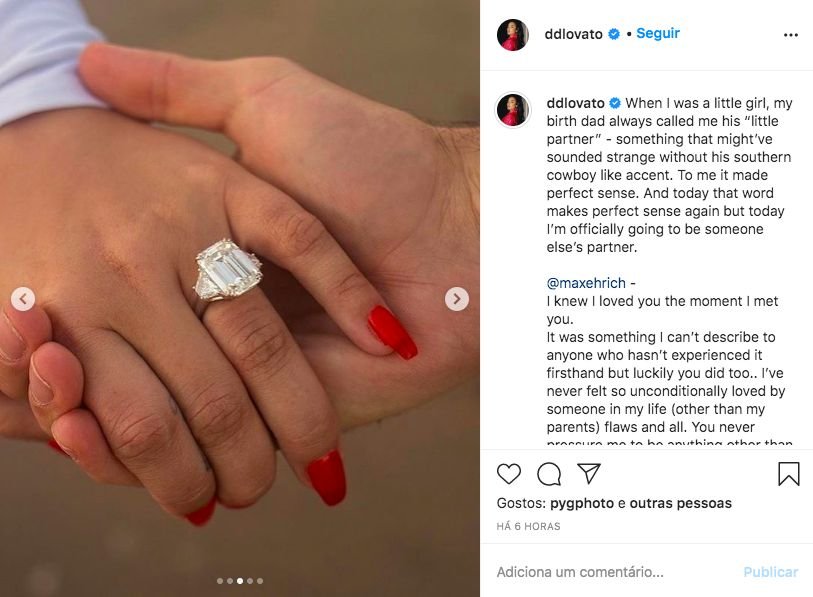Like the post with the heart icon
813x597 pixels.
tap(509, 474)
